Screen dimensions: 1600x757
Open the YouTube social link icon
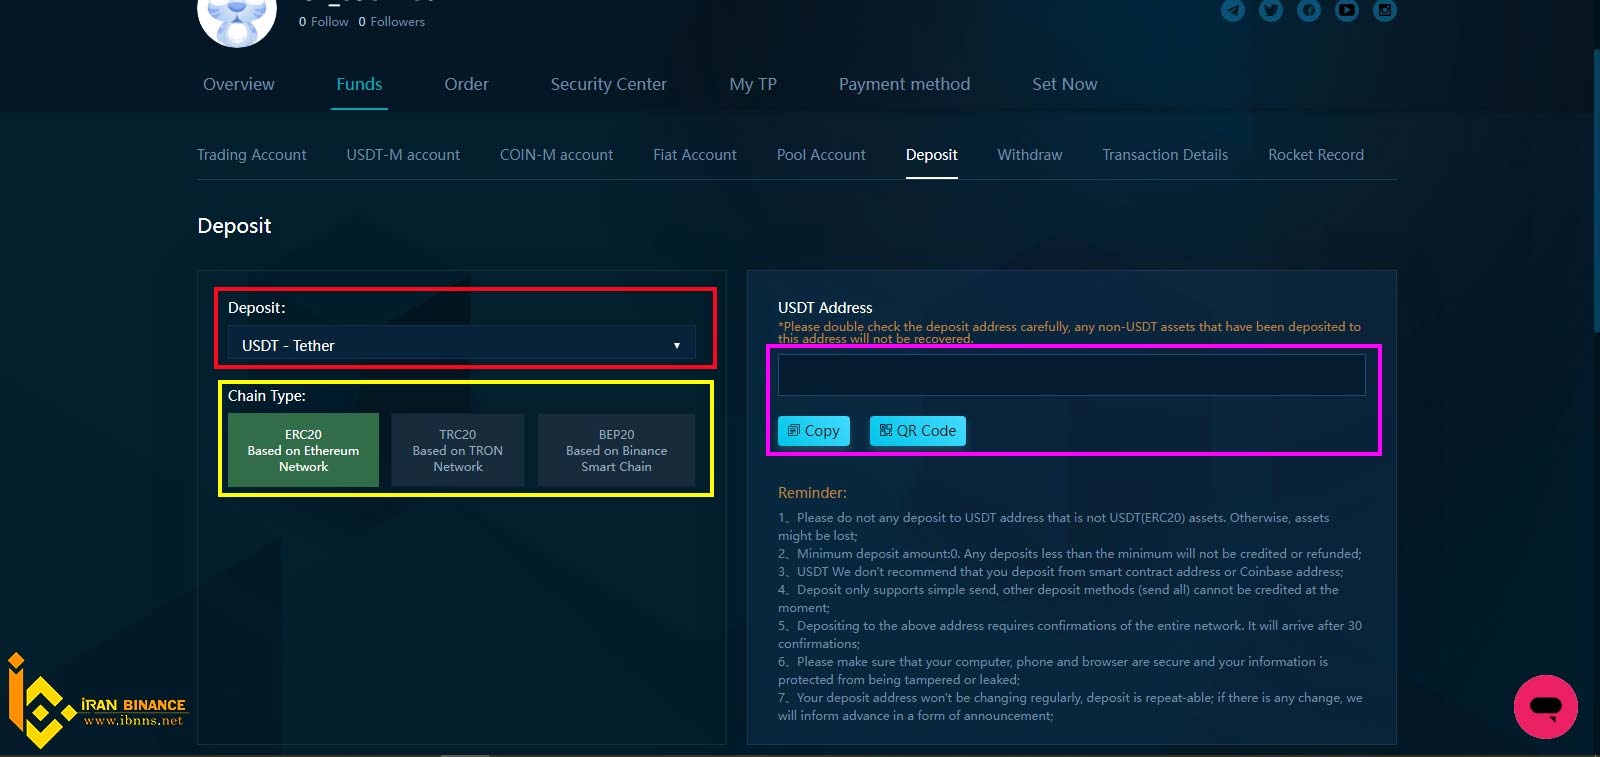1347,10
